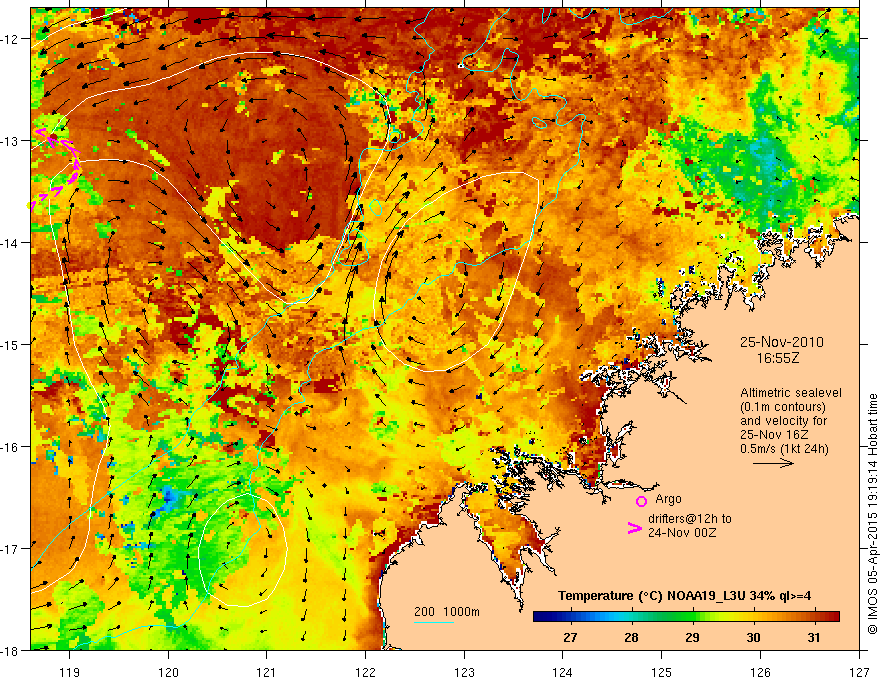Click the 30 value on temperature scale

(753, 637)
